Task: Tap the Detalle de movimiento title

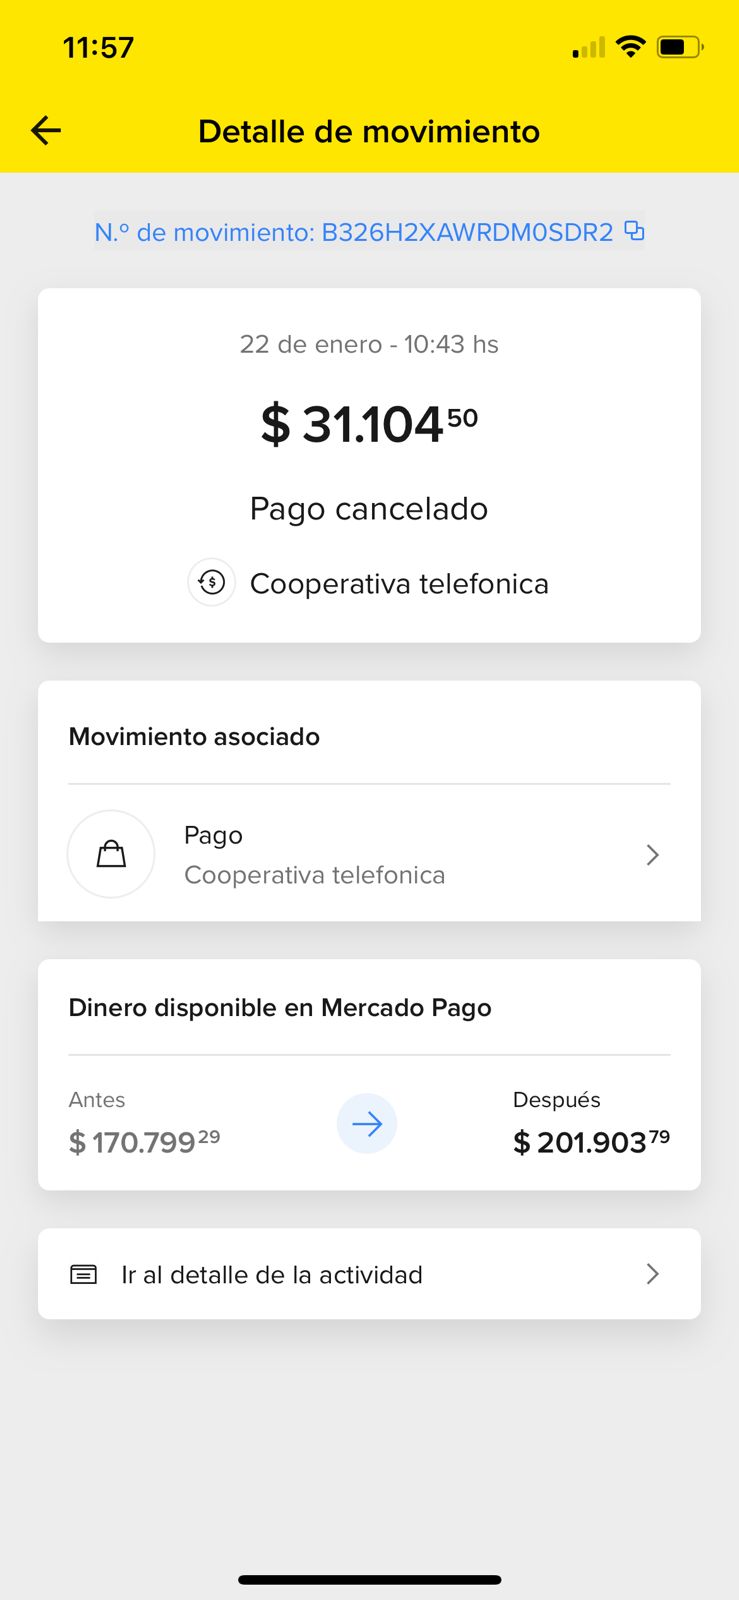Action: tap(369, 131)
